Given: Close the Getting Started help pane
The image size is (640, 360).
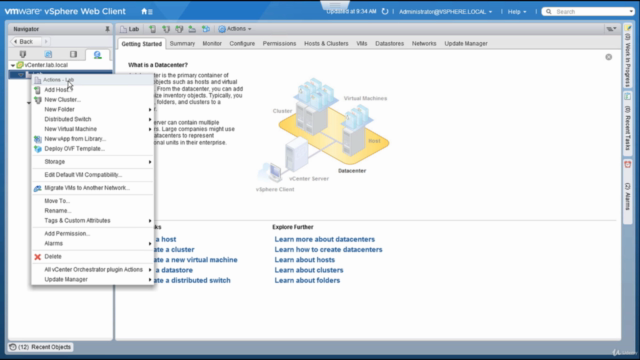Looking at the screenshot, I should point(609,57).
